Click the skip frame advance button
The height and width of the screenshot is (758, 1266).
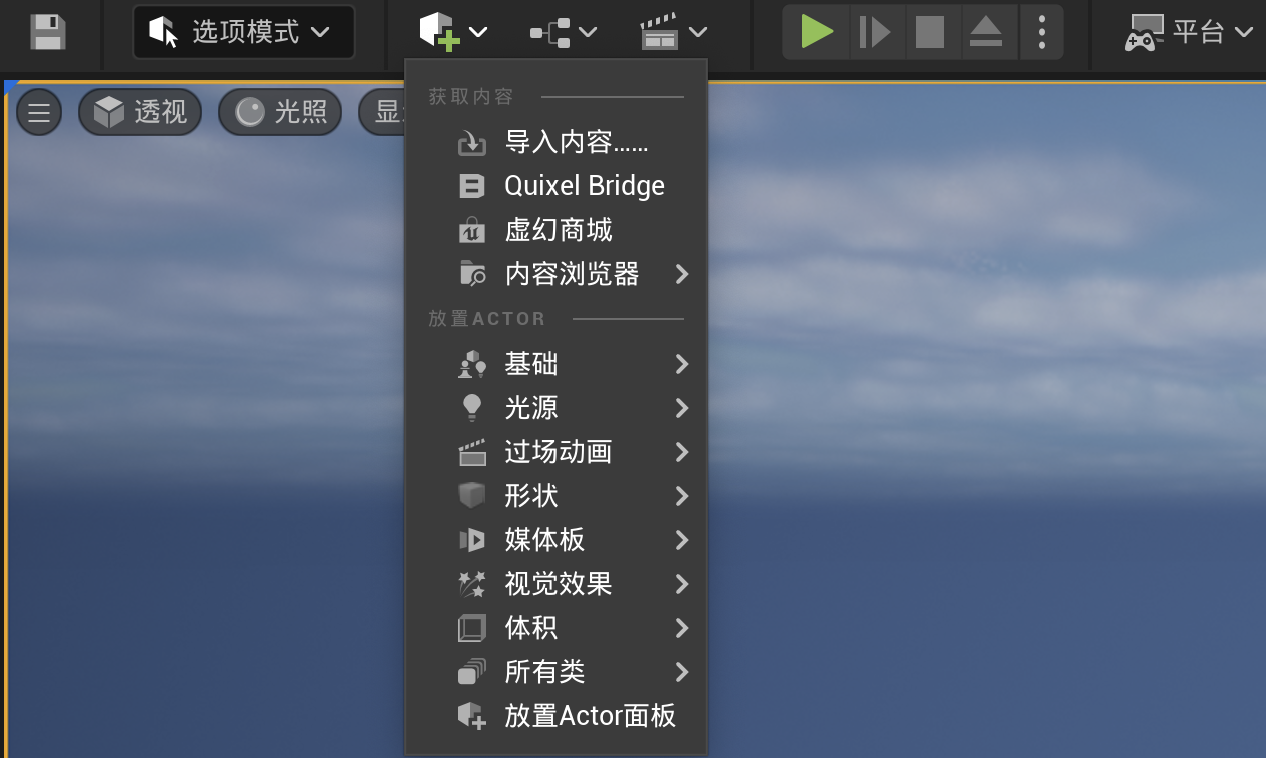click(874, 32)
